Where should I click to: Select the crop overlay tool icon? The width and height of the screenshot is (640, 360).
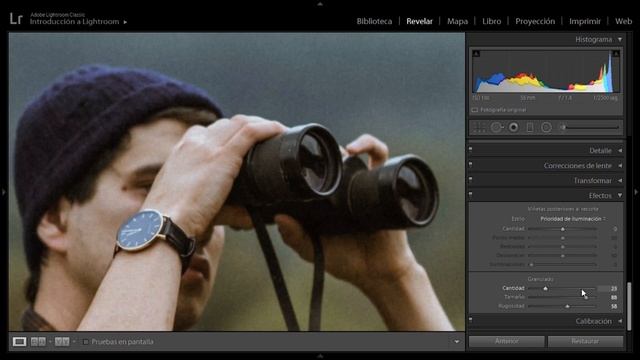pos(479,128)
